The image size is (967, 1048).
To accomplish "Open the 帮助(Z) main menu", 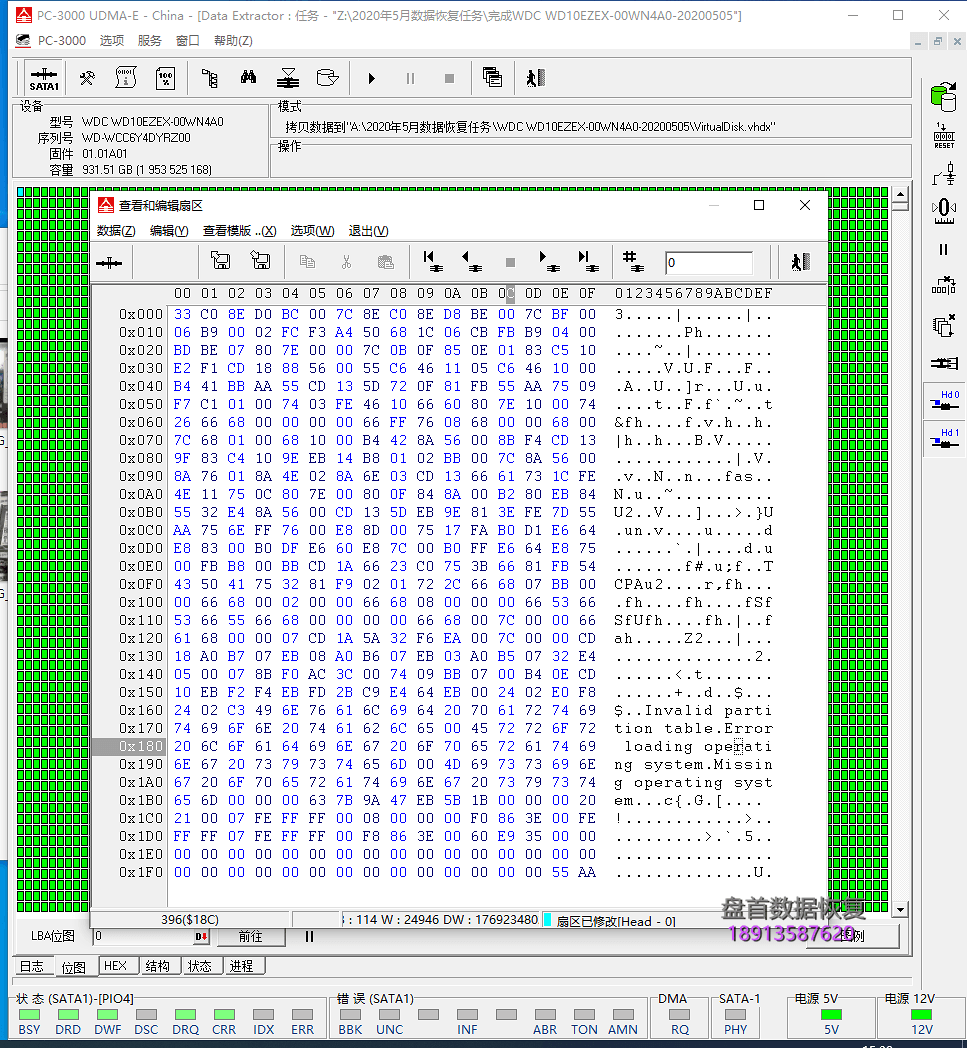I will pyautogui.click(x=233, y=41).
